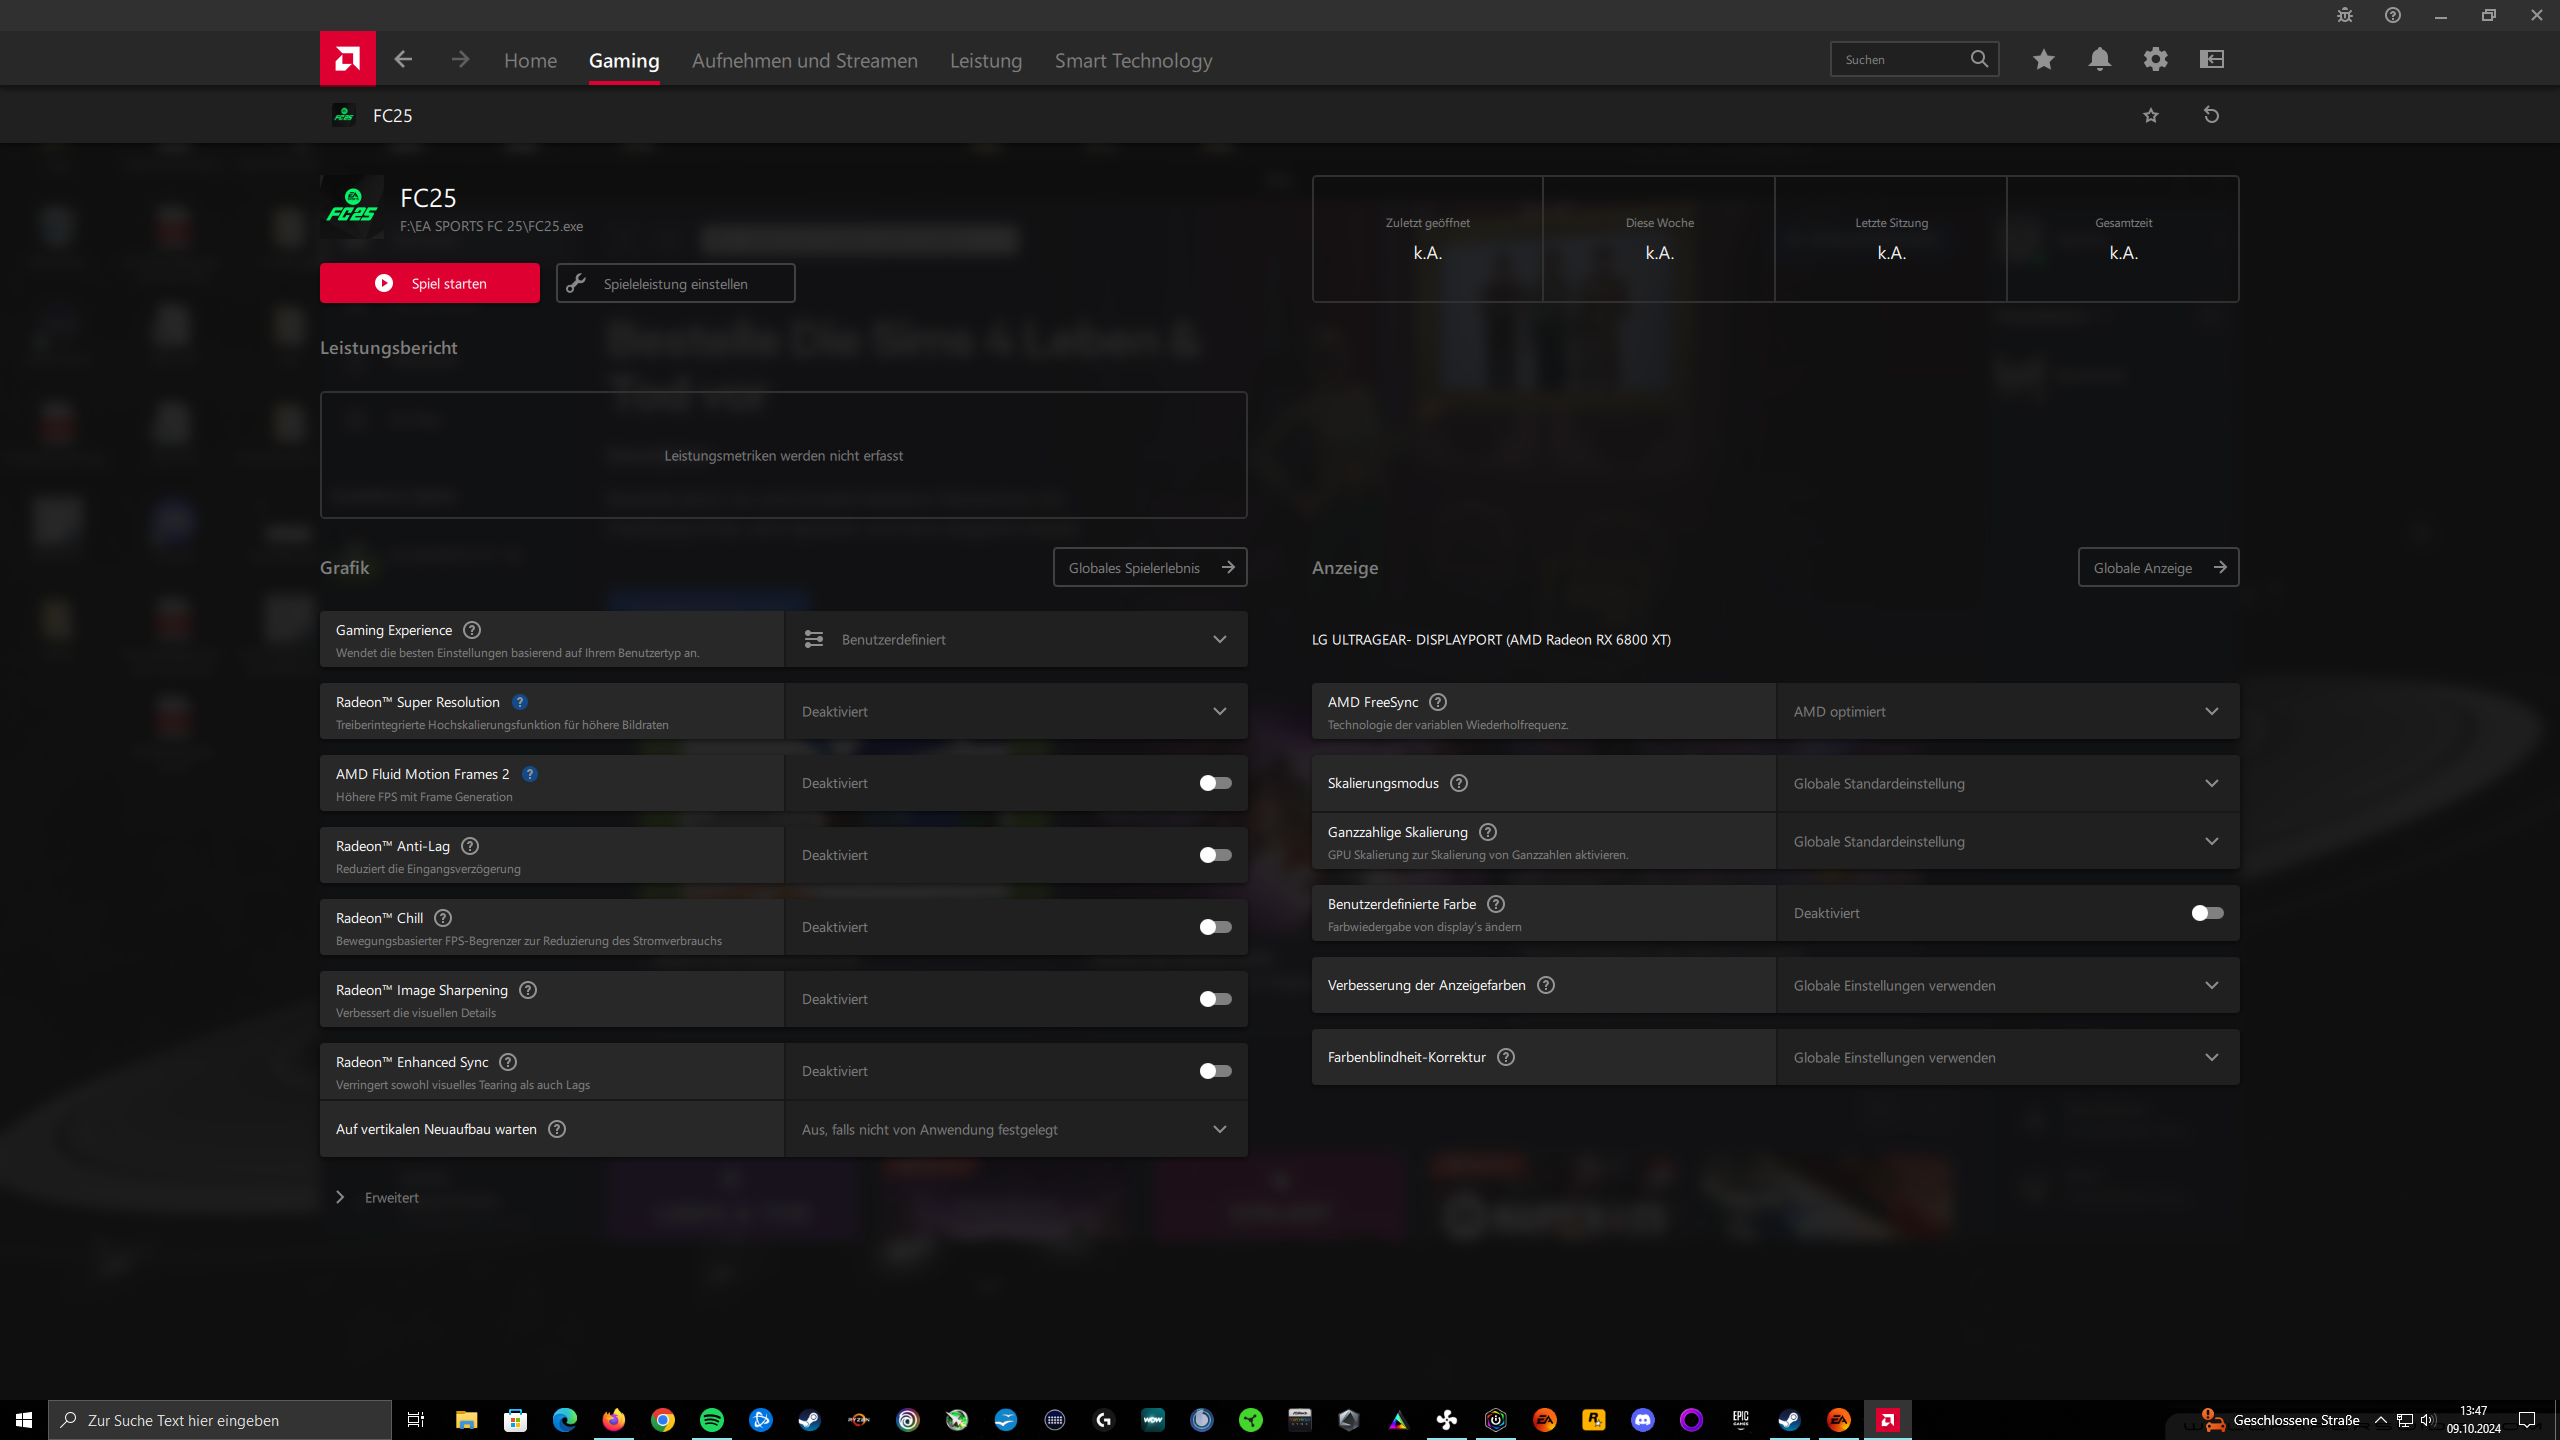Enable AMD Fluid Motion Frames 2 toggle
Screen dimensions: 2560x1440
(x=1216, y=783)
